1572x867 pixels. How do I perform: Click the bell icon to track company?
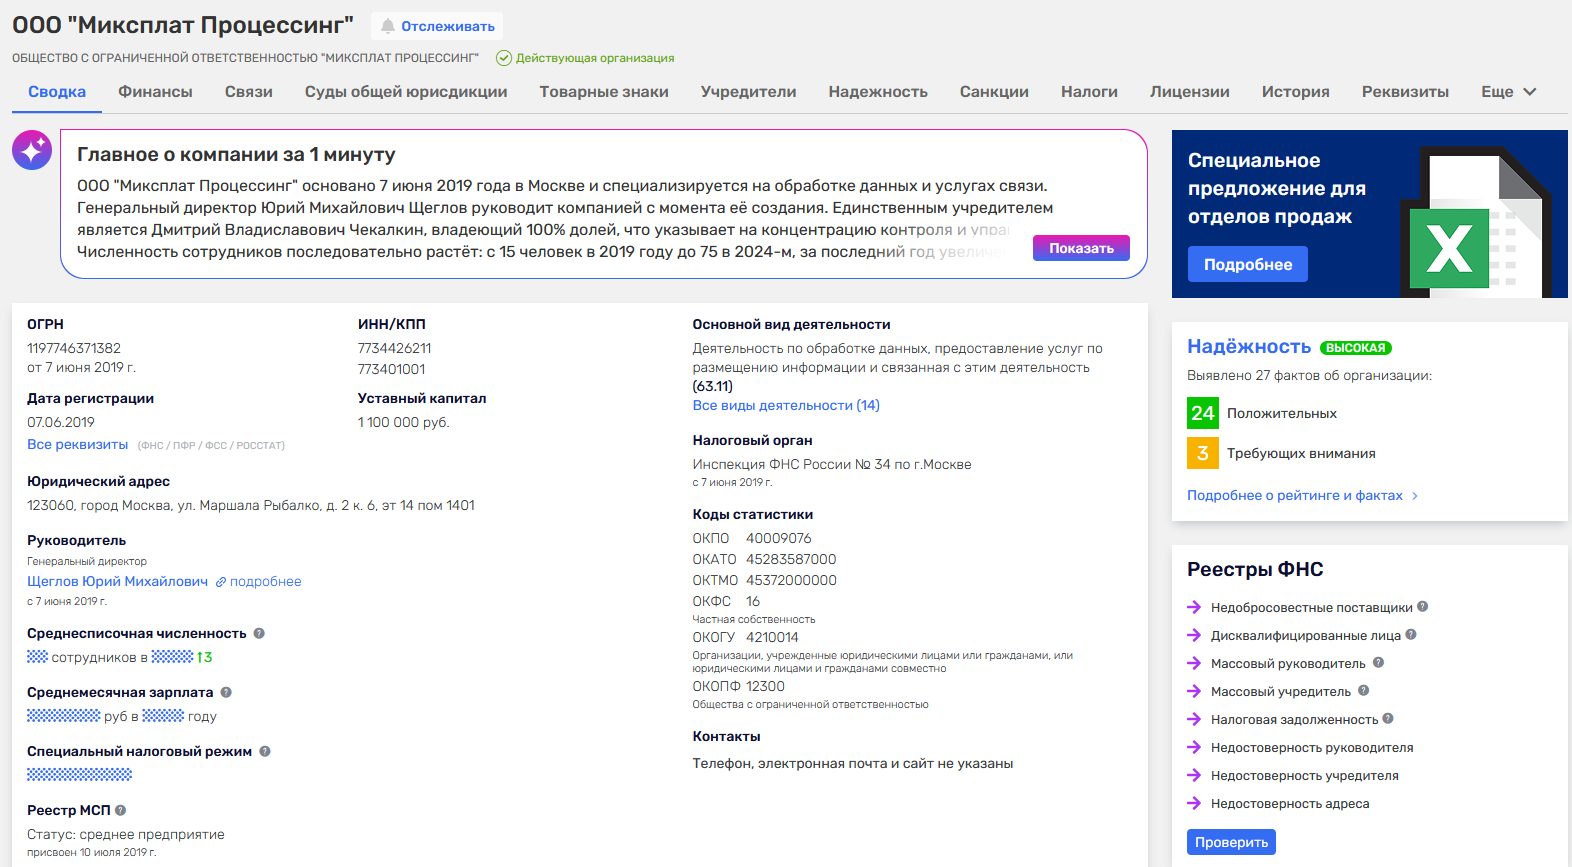[x=388, y=26]
